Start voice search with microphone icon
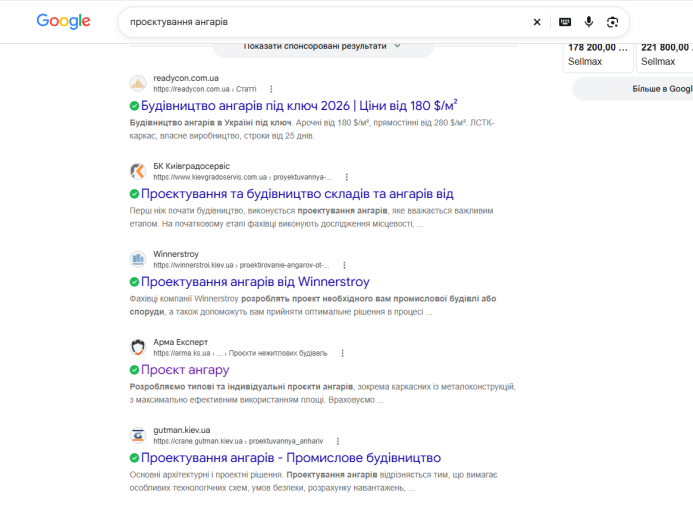This screenshot has height=512, width=693. click(x=589, y=22)
